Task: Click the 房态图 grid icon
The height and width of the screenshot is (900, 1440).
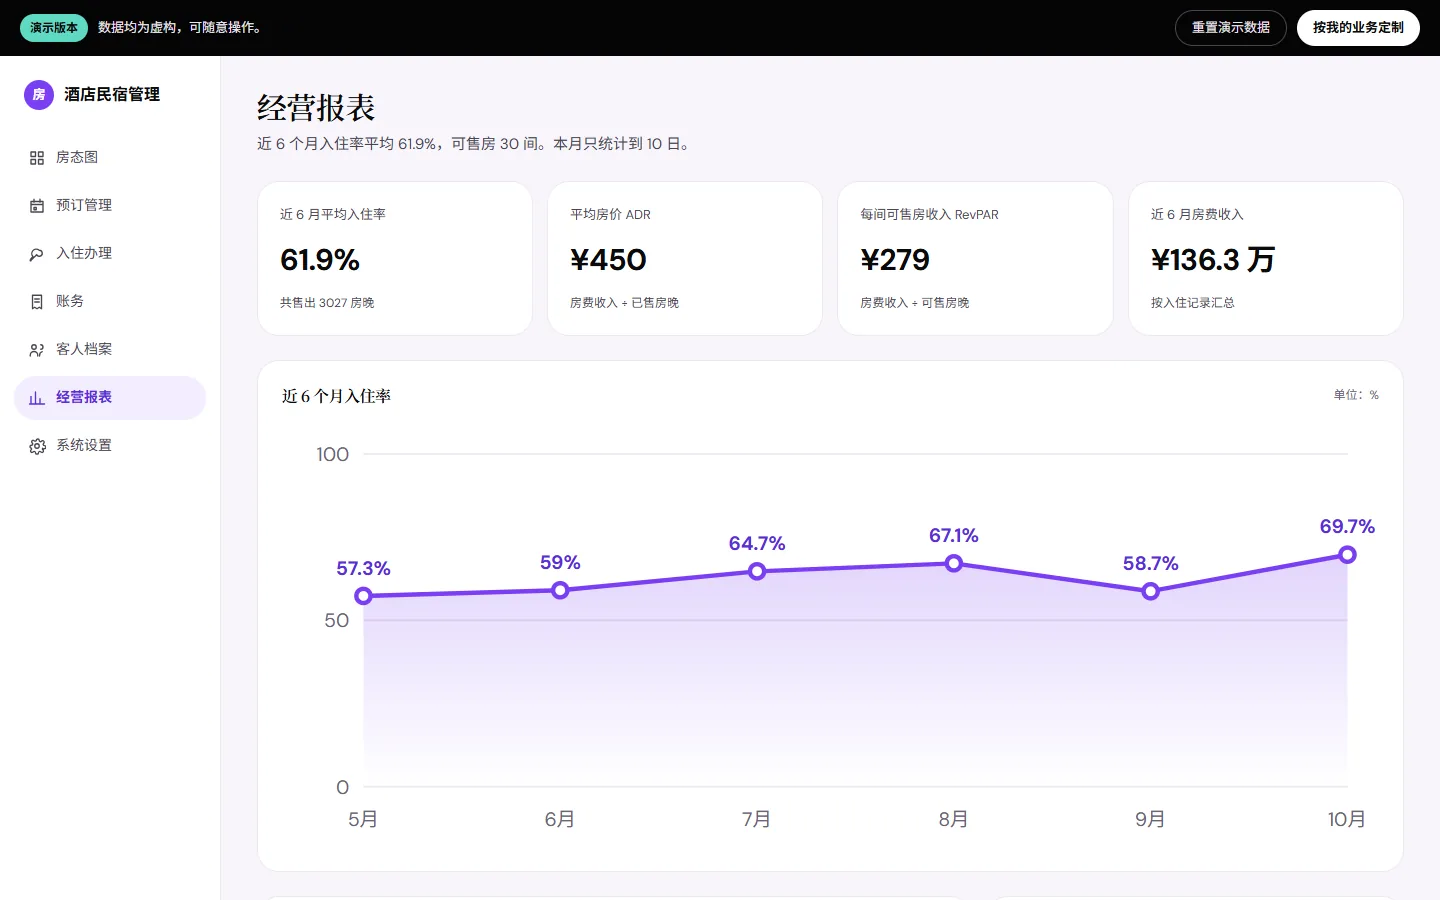Action: click(37, 158)
